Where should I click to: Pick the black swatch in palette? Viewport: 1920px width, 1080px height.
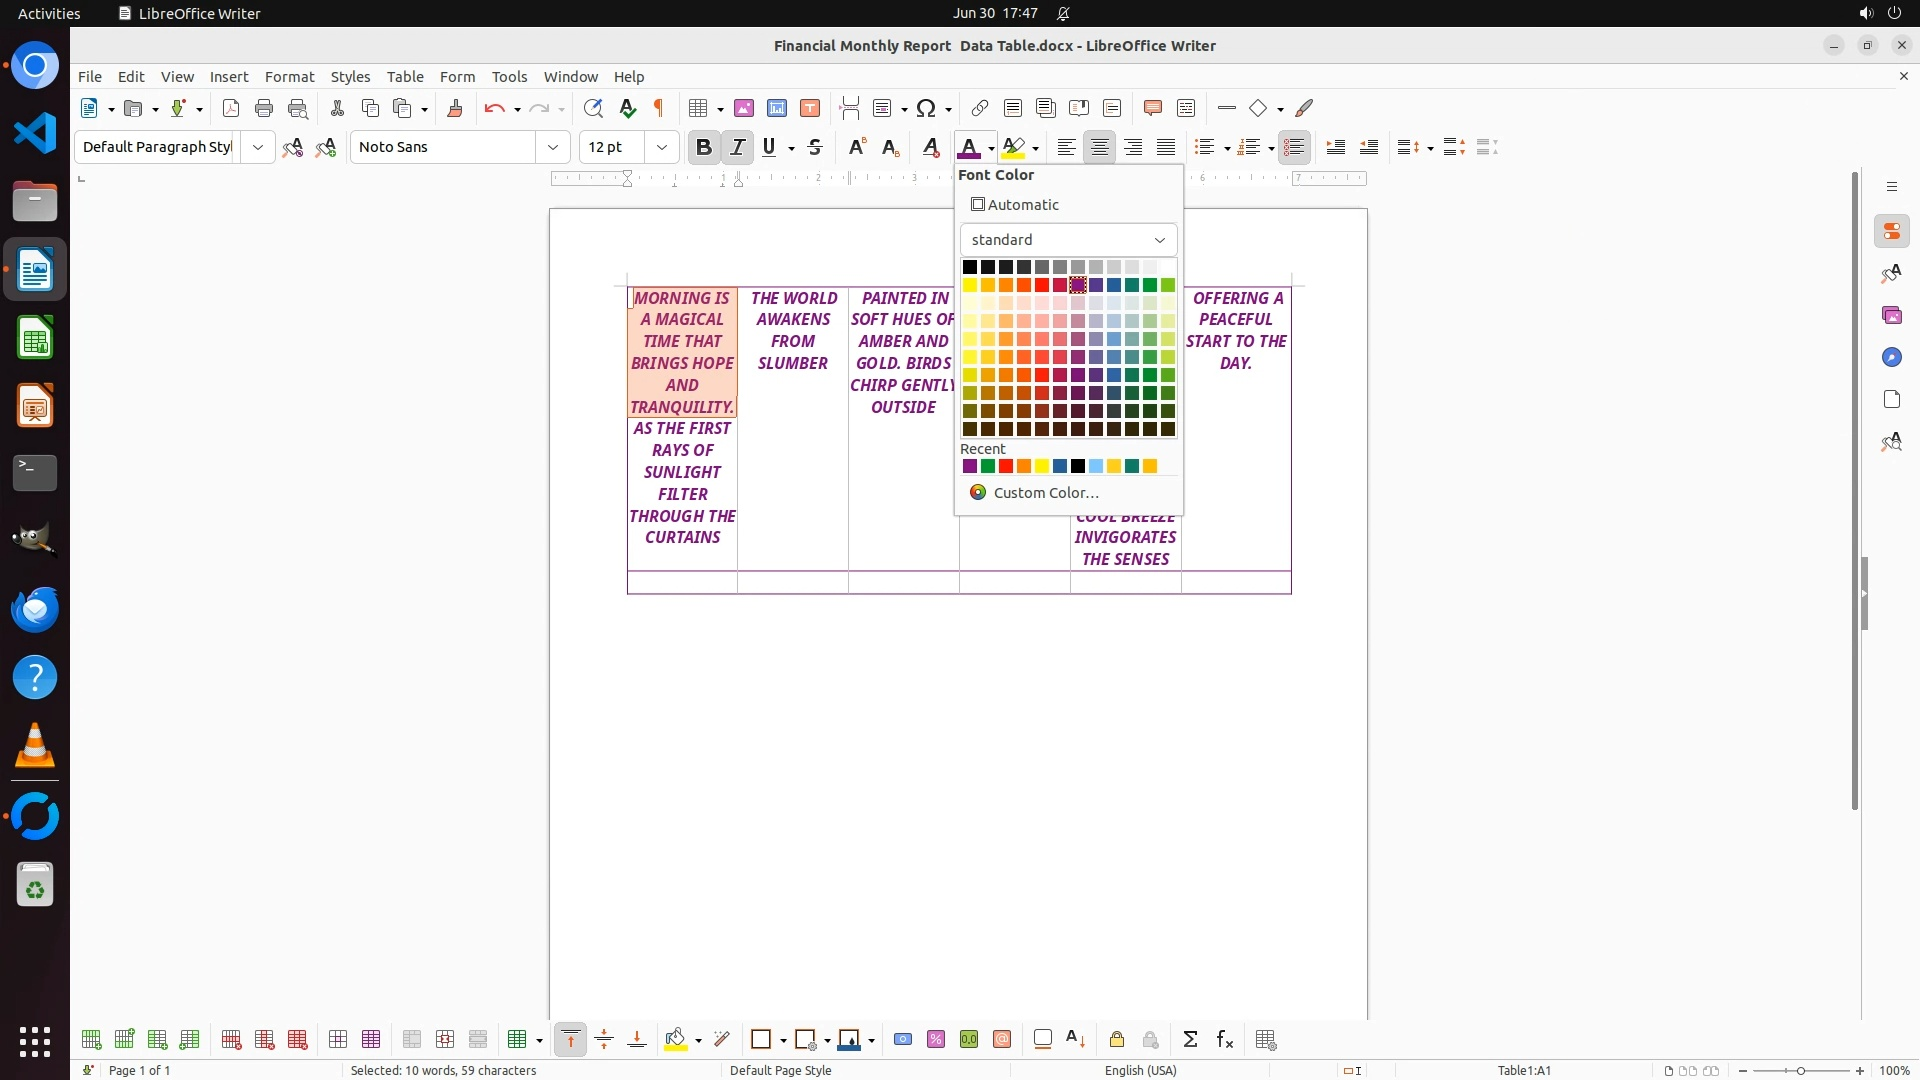coord(969,267)
